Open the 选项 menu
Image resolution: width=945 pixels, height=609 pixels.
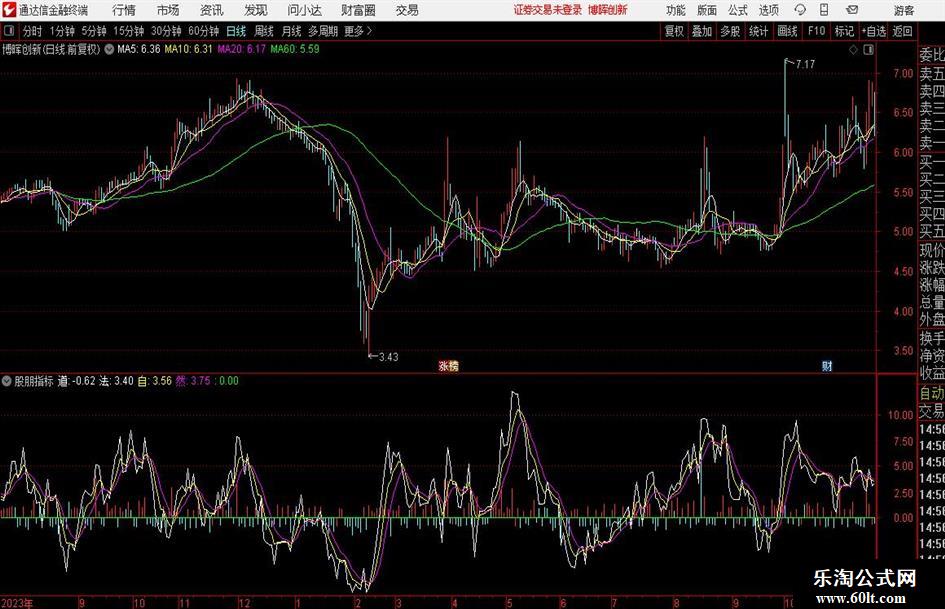pyautogui.click(x=768, y=10)
